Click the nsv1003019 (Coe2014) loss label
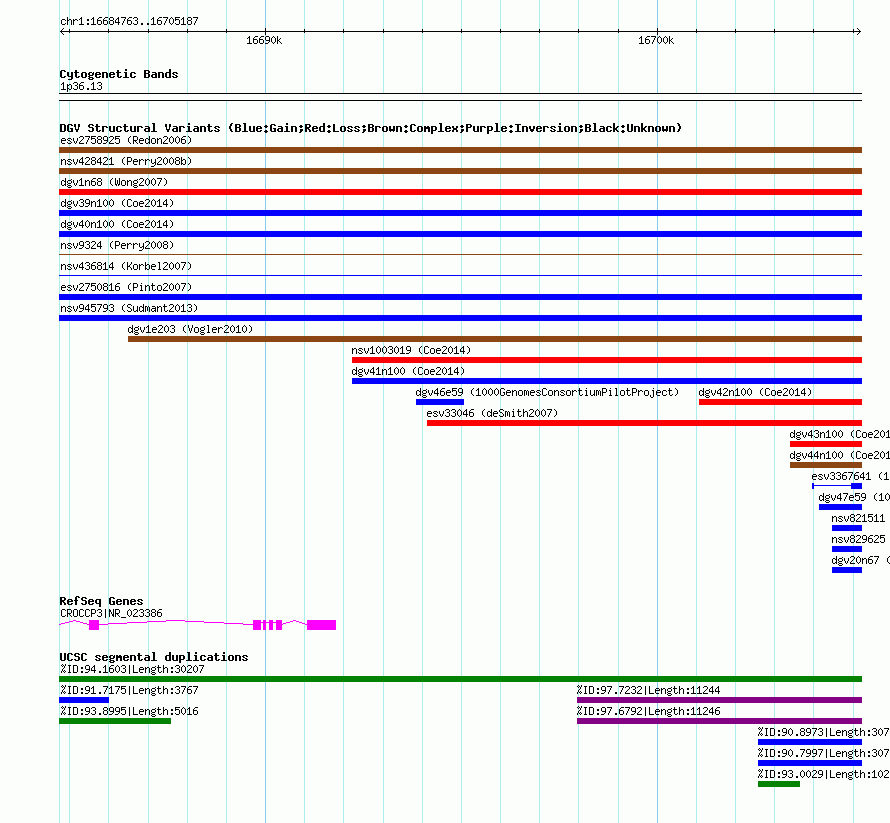 pyautogui.click(x=411, y=350)
